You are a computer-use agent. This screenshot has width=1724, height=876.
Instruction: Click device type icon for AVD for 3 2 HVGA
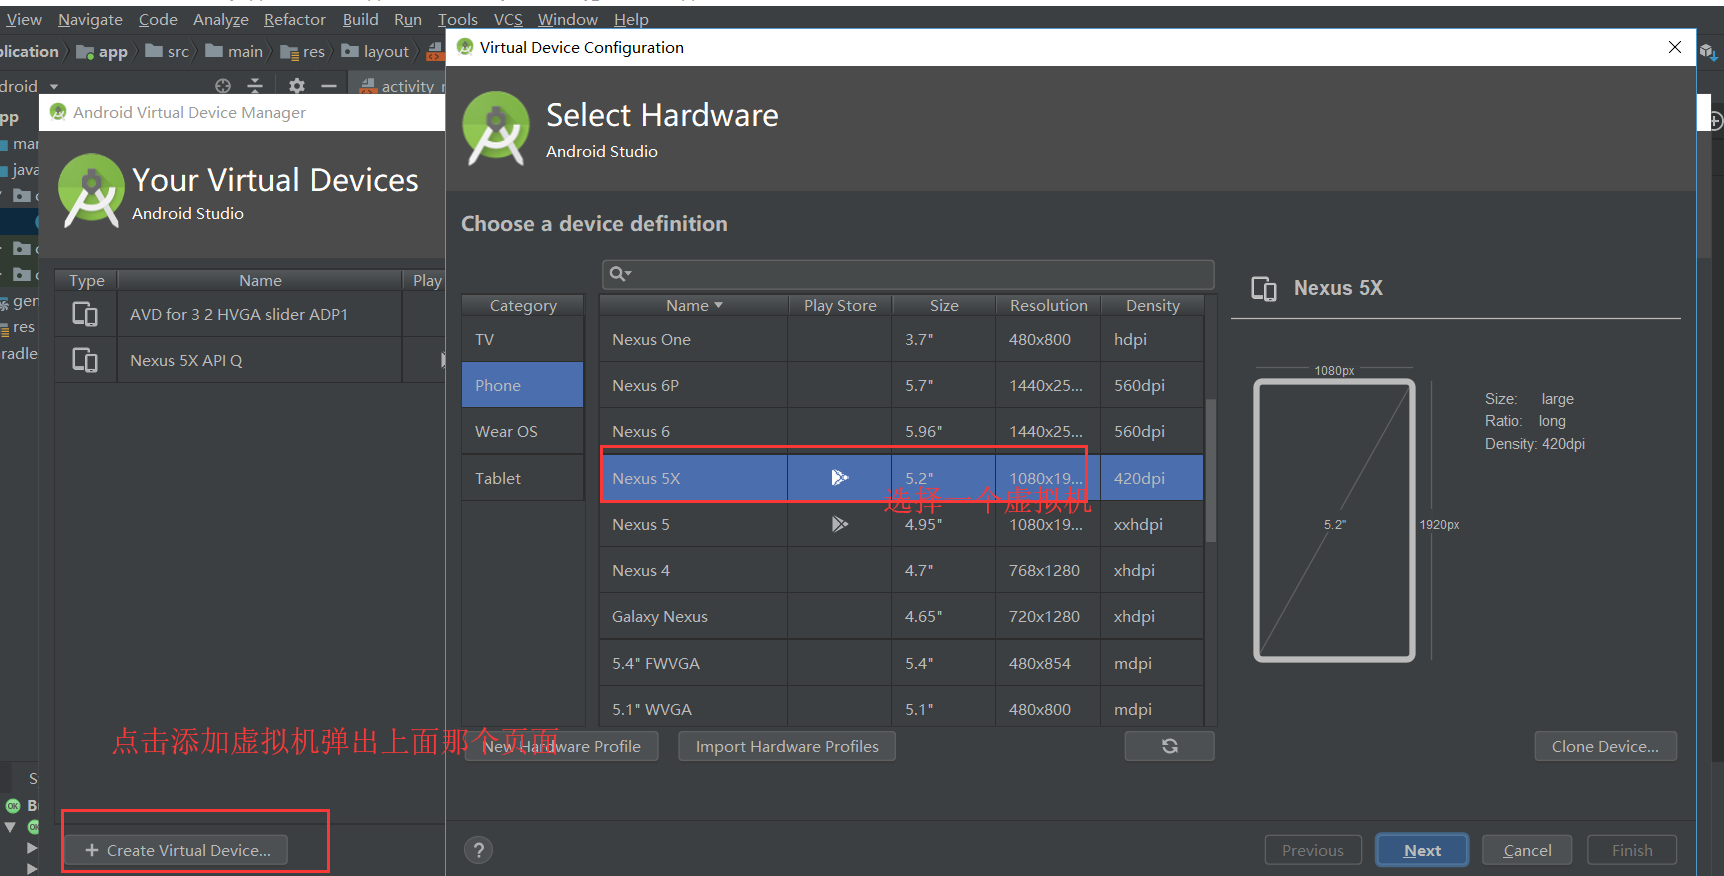click(85, 314)
